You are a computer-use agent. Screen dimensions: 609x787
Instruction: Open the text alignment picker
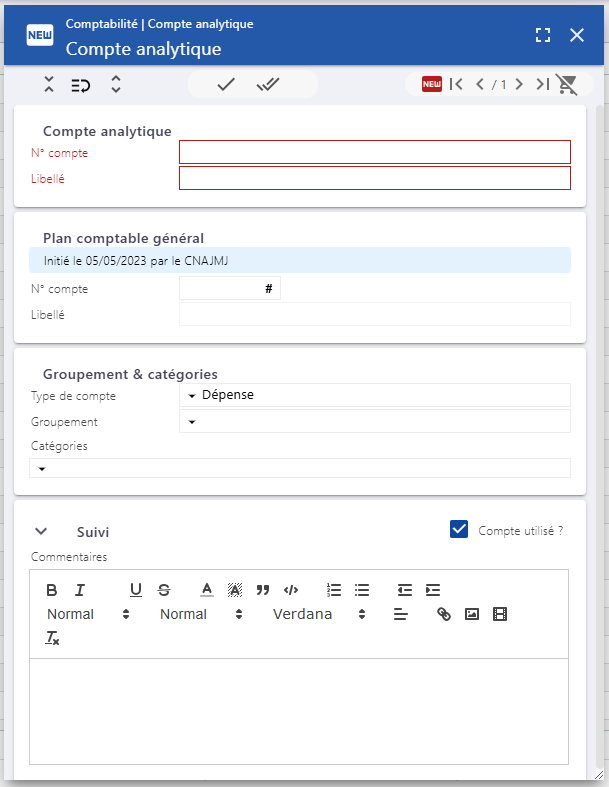point(401,614)
